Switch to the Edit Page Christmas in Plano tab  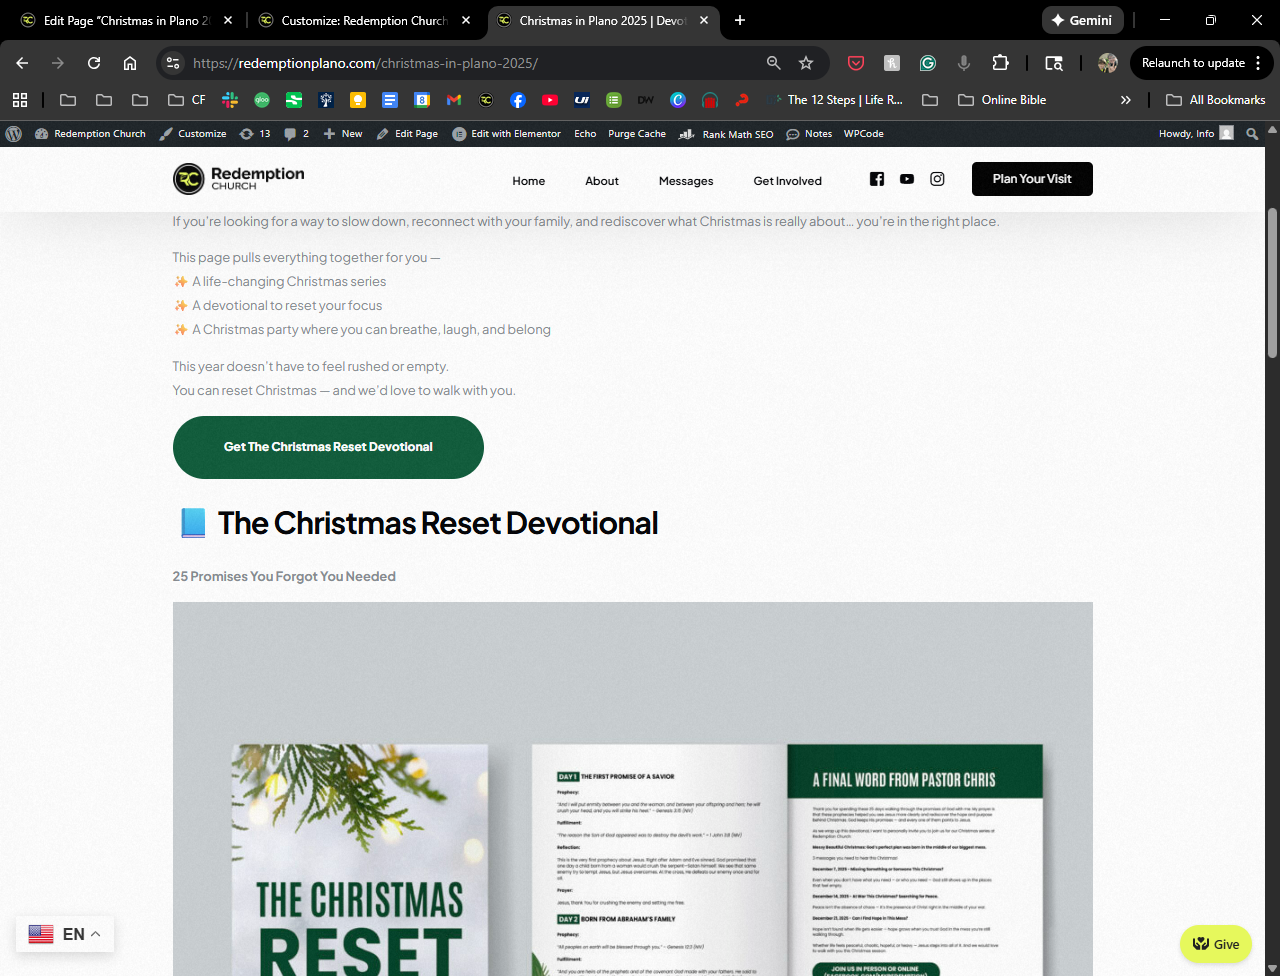(120, 20)
